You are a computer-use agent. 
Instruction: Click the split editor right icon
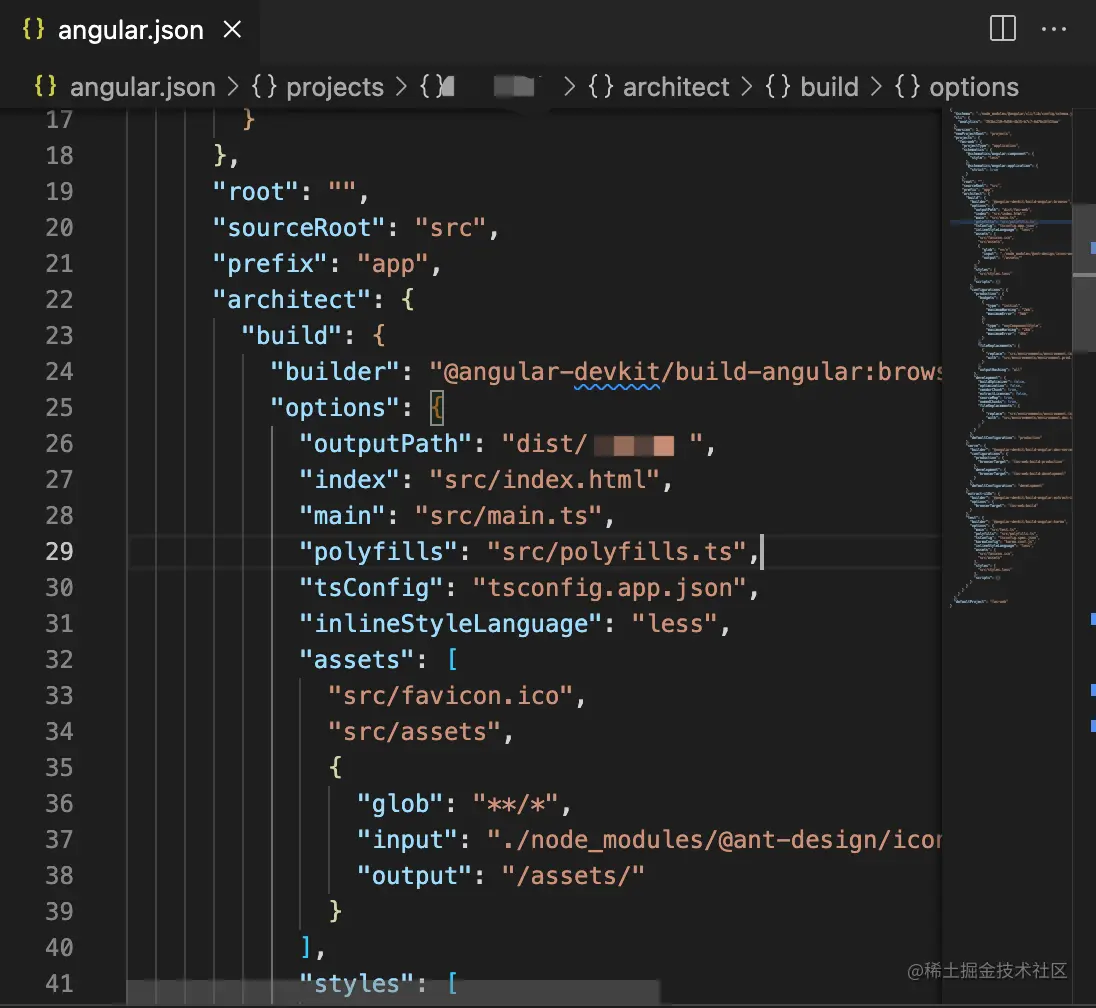coord(1002,29)
